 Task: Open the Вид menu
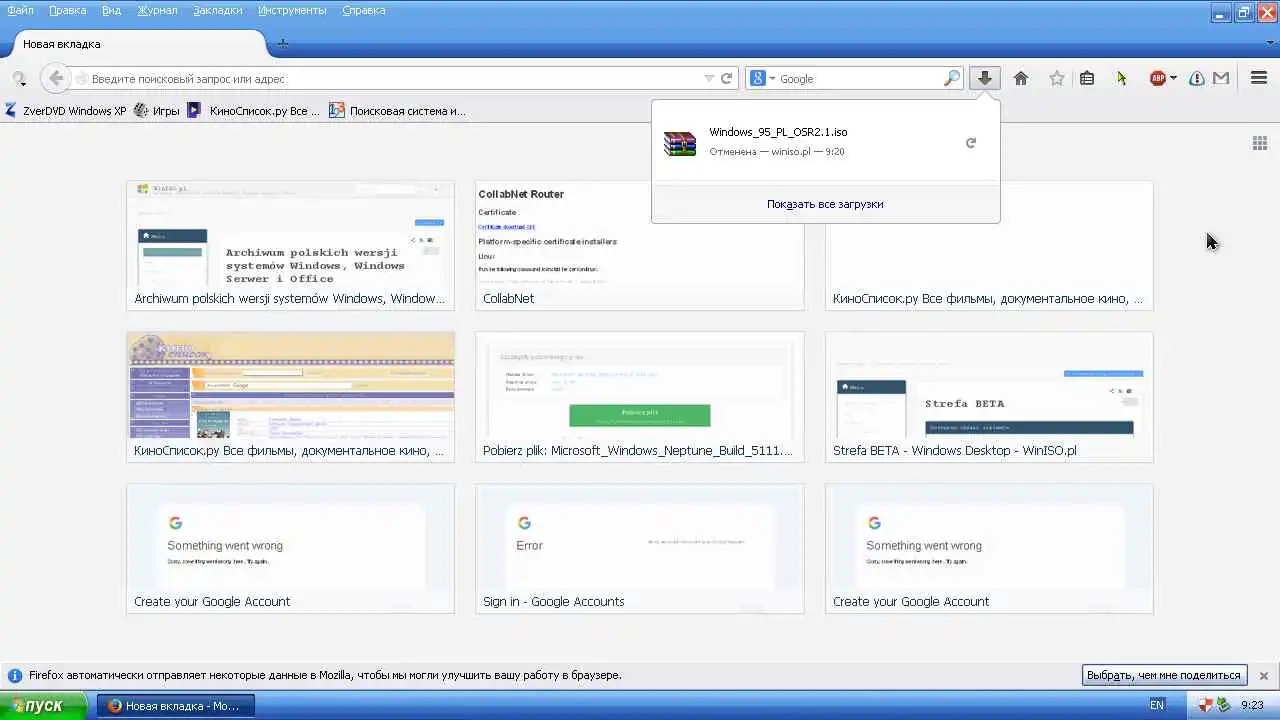(111, 10)
